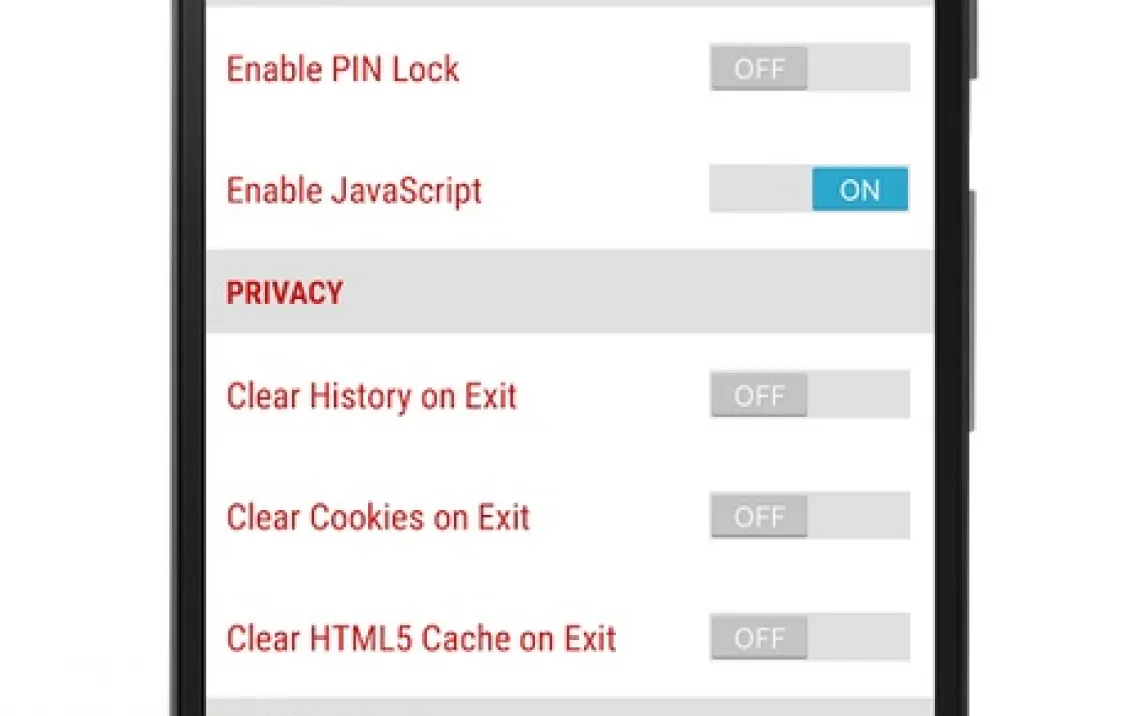Enable the Clear History on Exit switch
This screenshot has width=1146, height=716.
[x=810, y=395]
